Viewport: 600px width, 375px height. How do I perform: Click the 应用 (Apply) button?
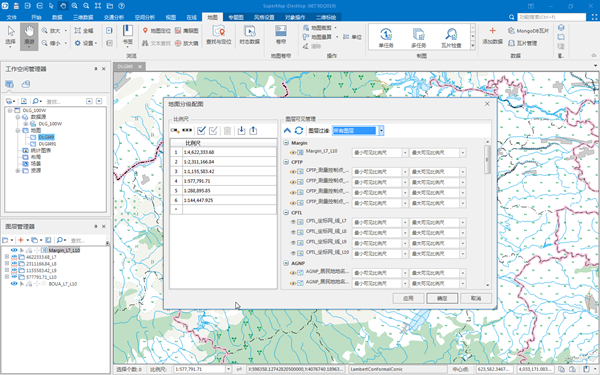click(x=408, y=298)
